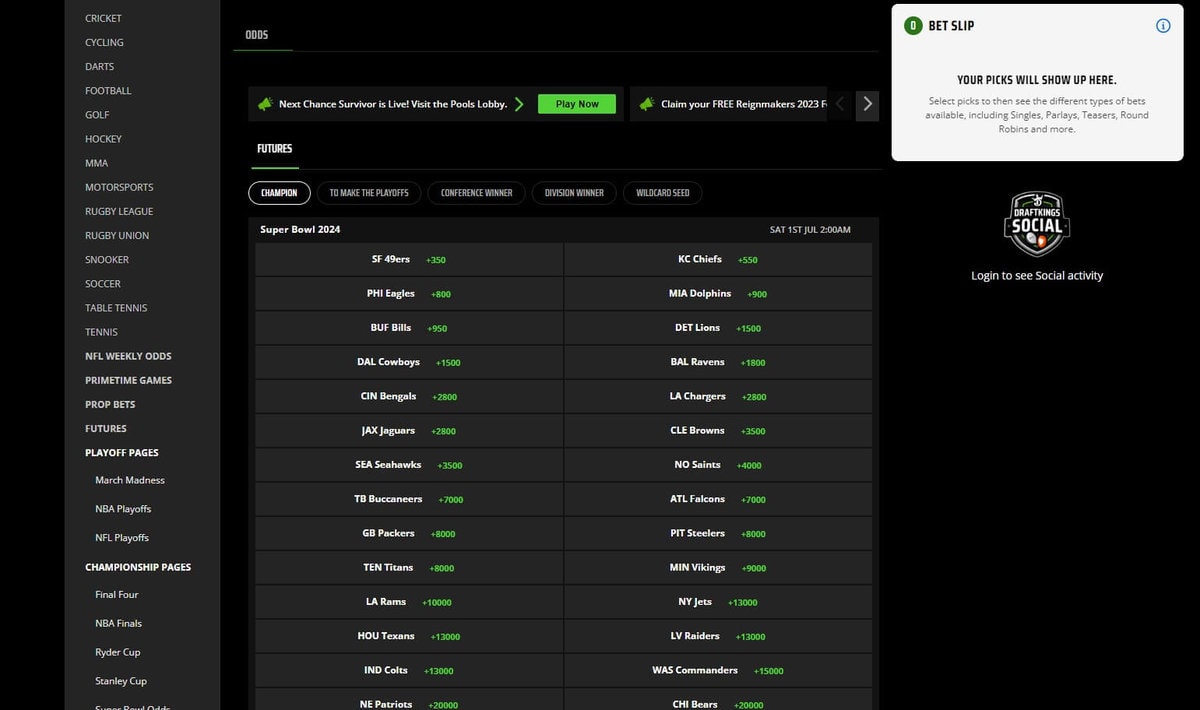1200x710 pixels.
Task: Select To Make The Playoffs filter
Action: click(369, 193)
